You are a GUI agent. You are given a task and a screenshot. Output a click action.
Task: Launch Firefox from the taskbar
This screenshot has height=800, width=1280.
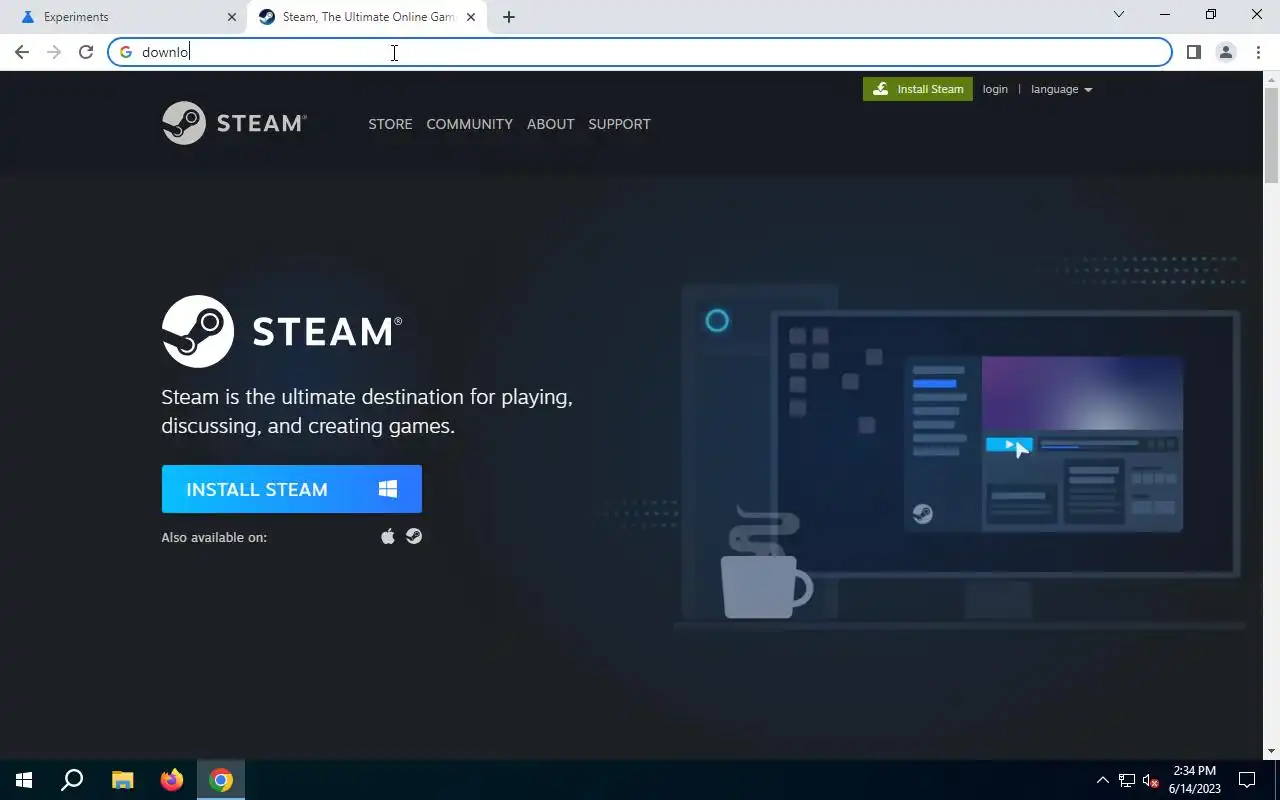tap(172, 780)
